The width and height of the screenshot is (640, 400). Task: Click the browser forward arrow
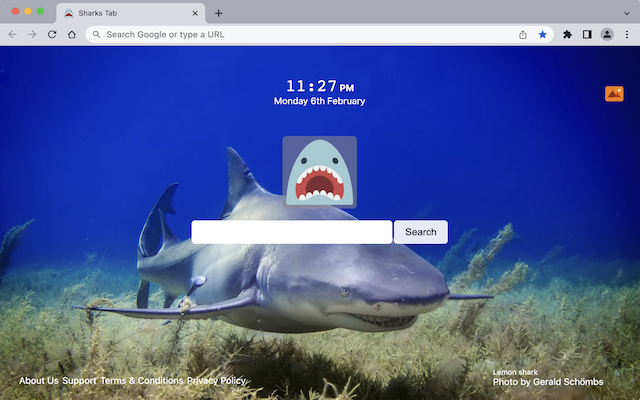32,35
